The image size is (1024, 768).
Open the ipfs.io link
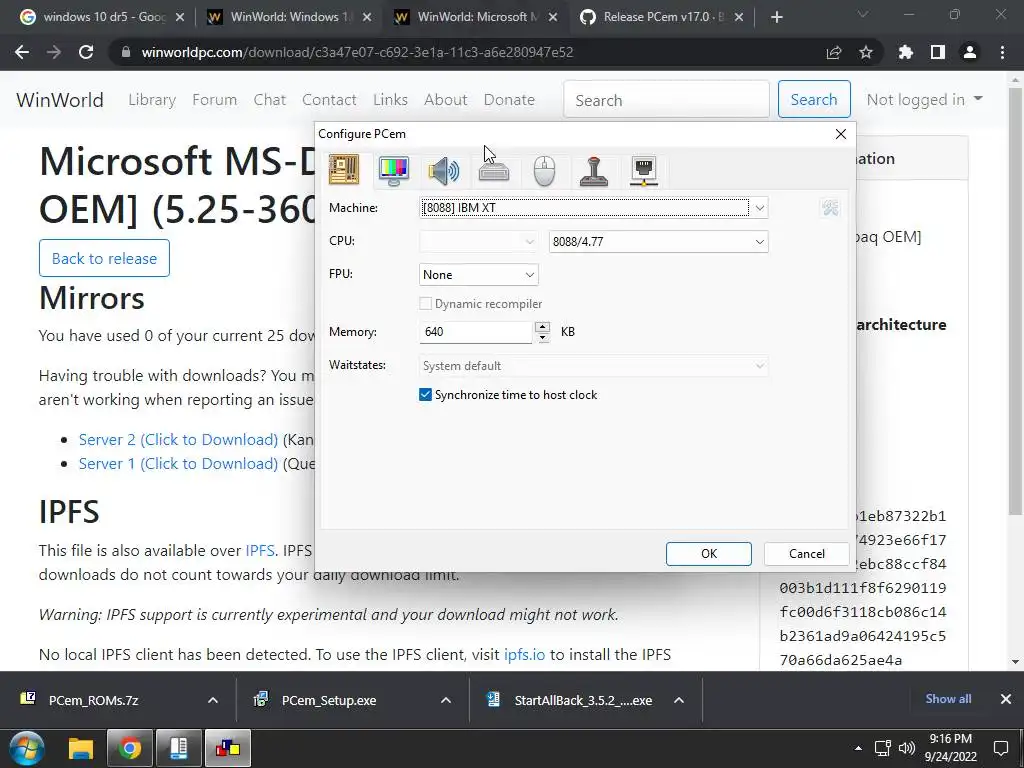click(x=524, y=654)
